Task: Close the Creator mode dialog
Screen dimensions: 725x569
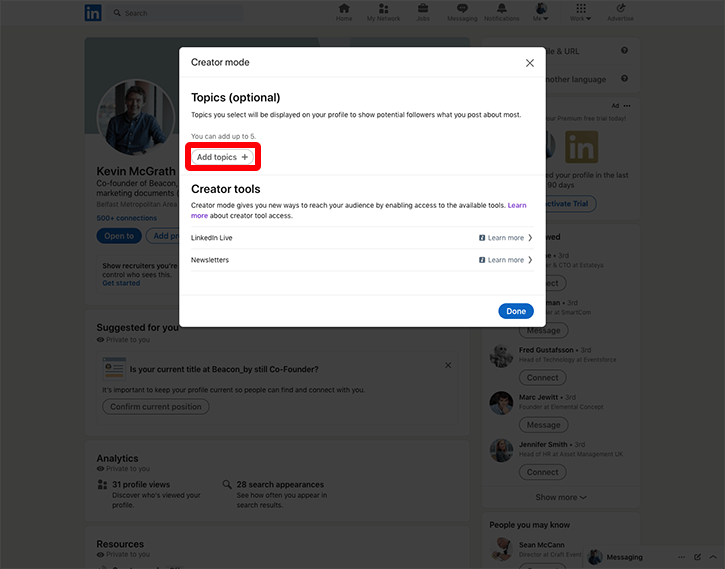Action: [530, 63]
